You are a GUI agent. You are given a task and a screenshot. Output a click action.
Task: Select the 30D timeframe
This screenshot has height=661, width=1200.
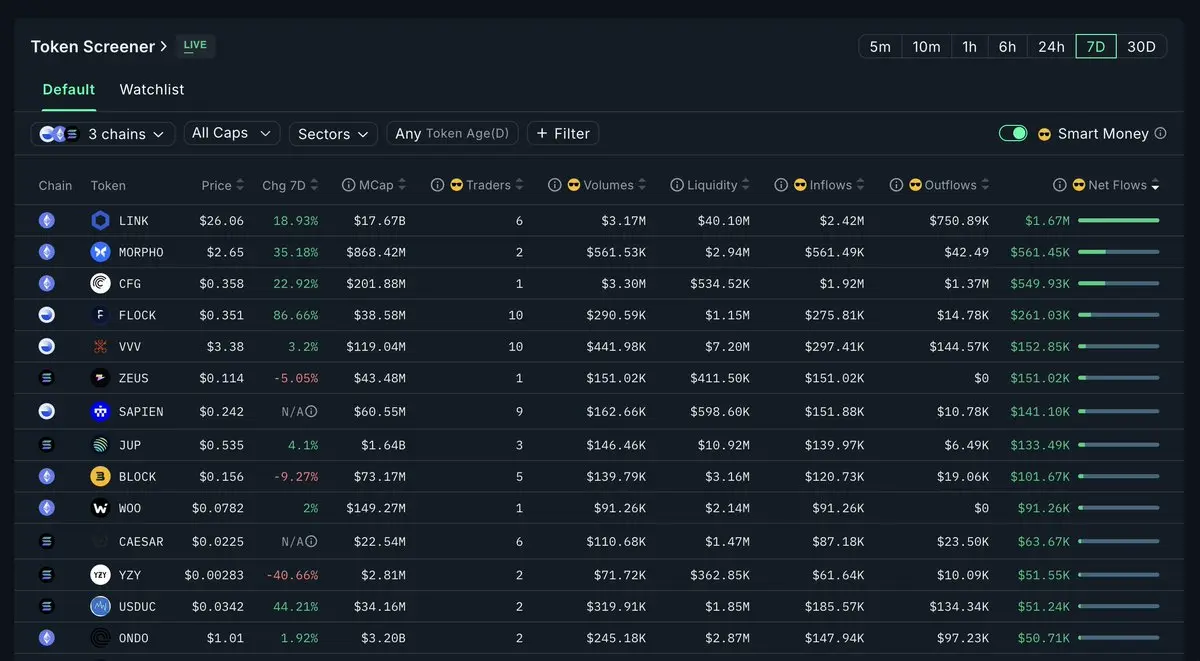(x=1141, y=47)
